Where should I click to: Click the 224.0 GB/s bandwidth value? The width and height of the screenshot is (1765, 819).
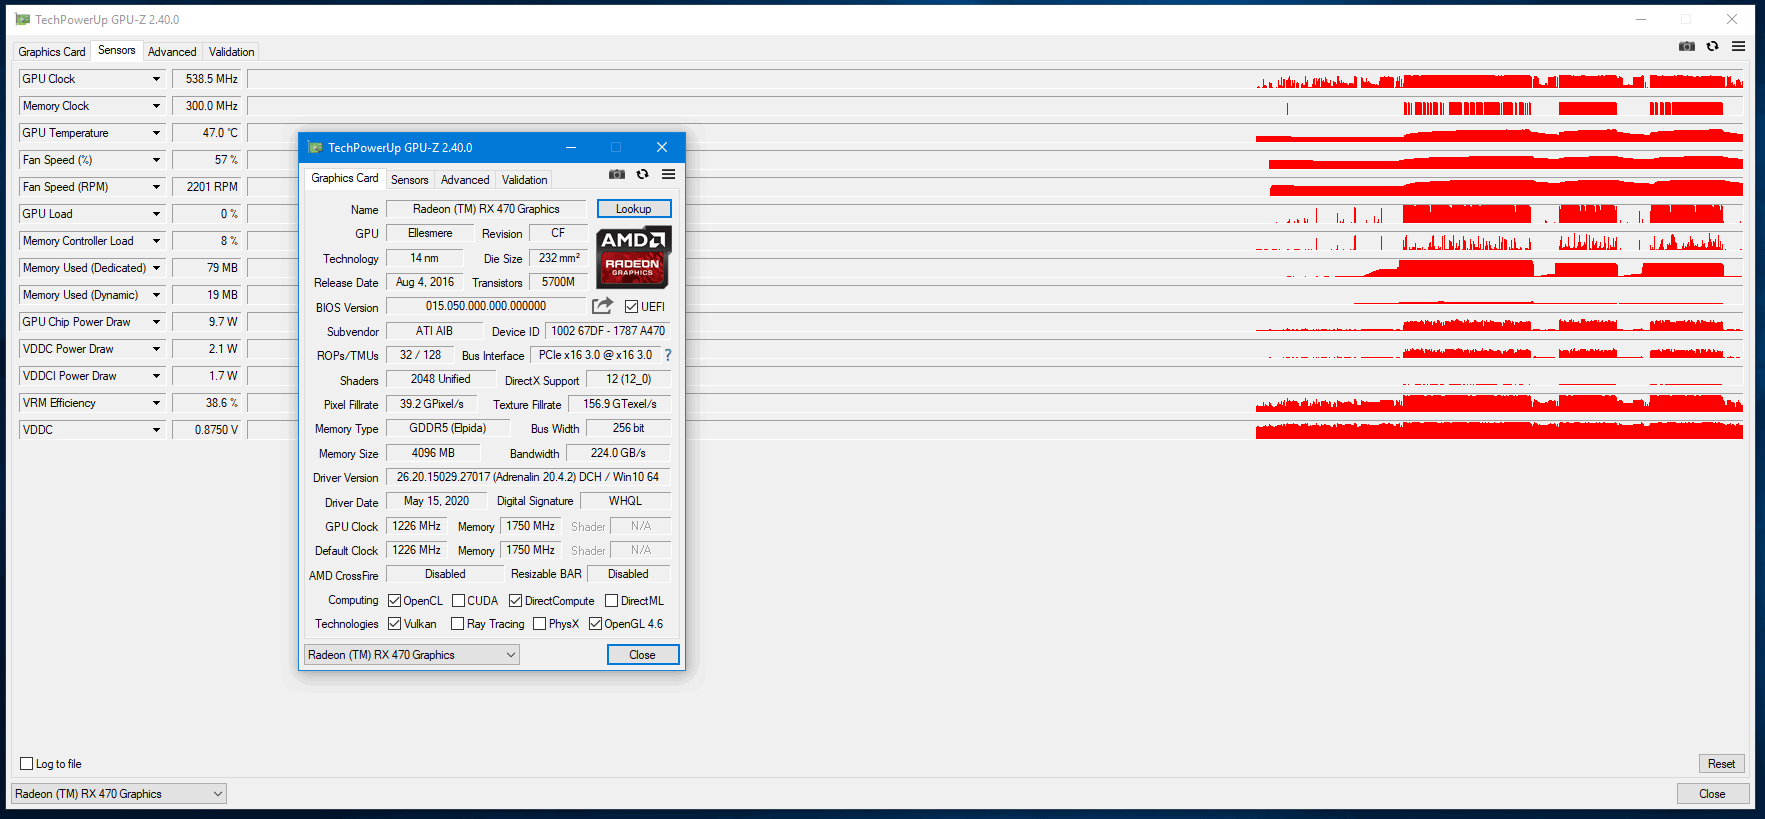click(618, 453)
